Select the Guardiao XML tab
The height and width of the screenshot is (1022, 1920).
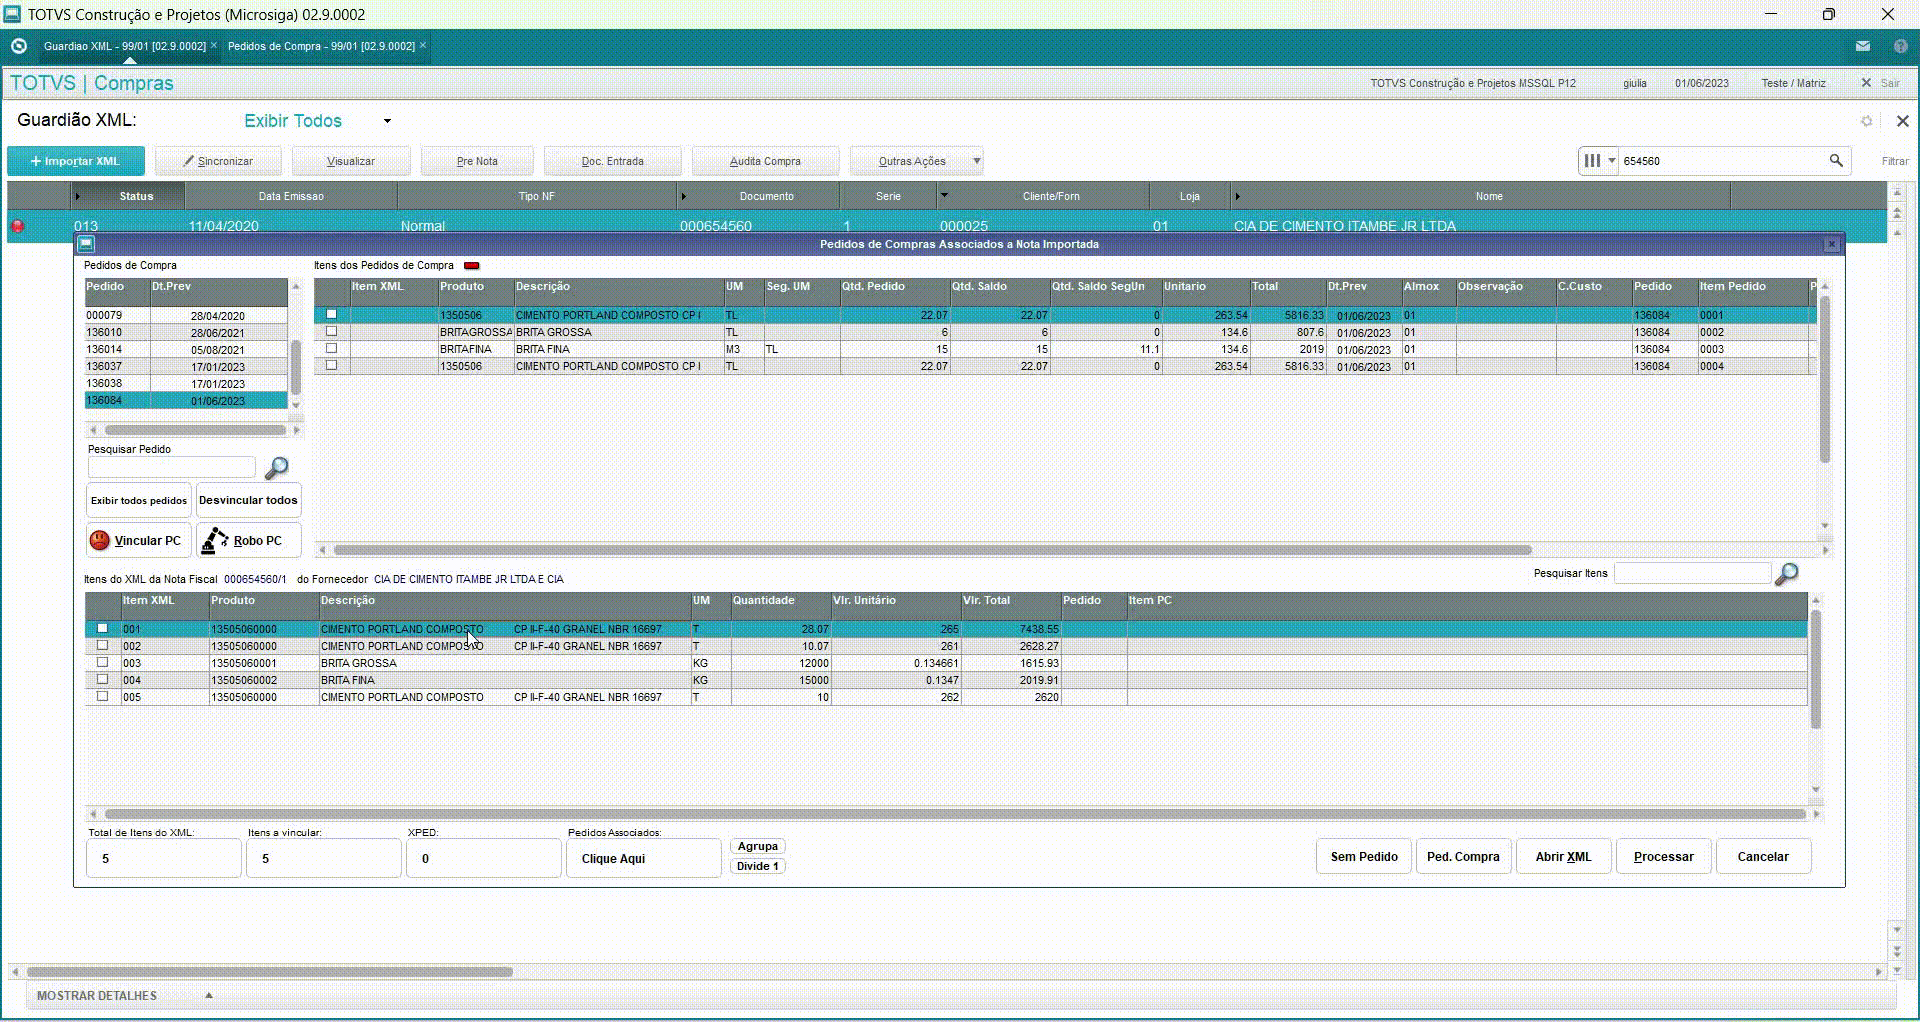(124, 46)
